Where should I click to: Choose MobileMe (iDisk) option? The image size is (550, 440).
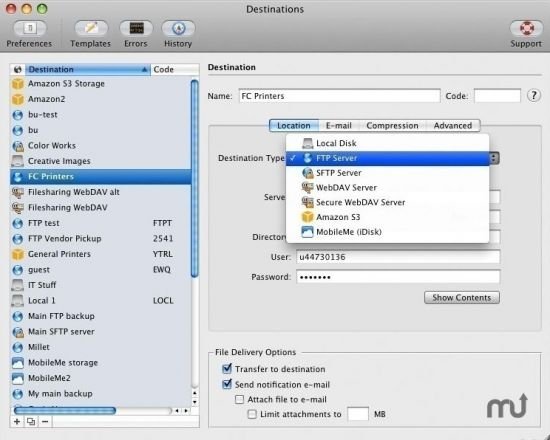point(388,232)
